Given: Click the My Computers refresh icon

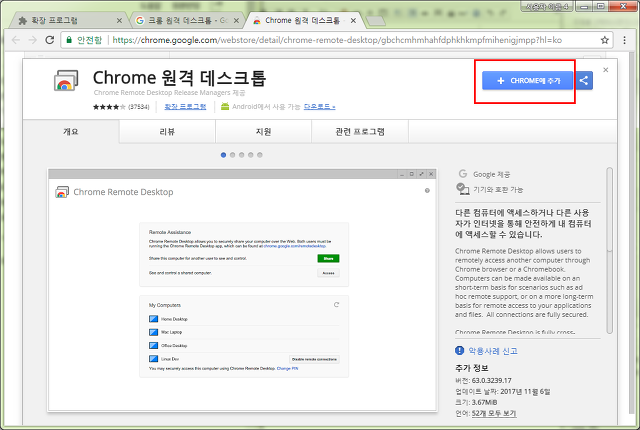Looking at the screenshot, I should [x=336, y=305].
